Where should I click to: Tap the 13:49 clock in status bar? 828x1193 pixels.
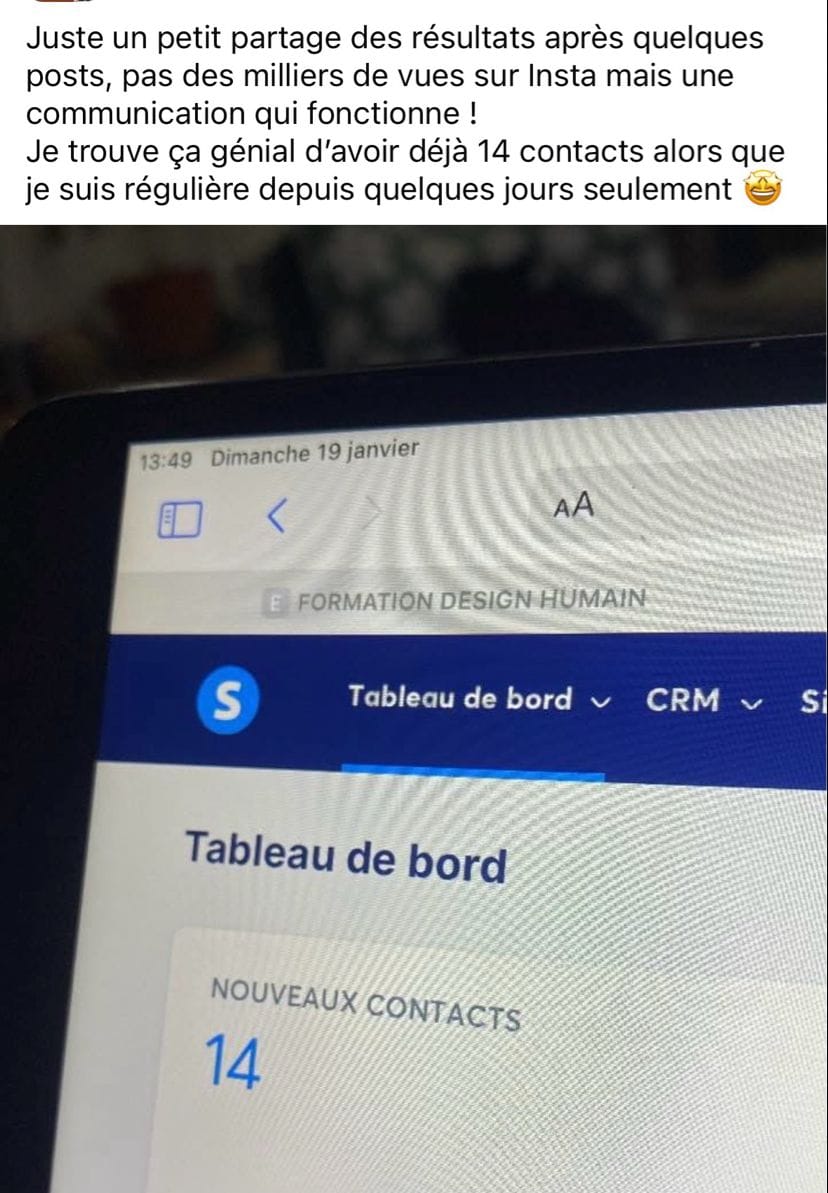166,461
